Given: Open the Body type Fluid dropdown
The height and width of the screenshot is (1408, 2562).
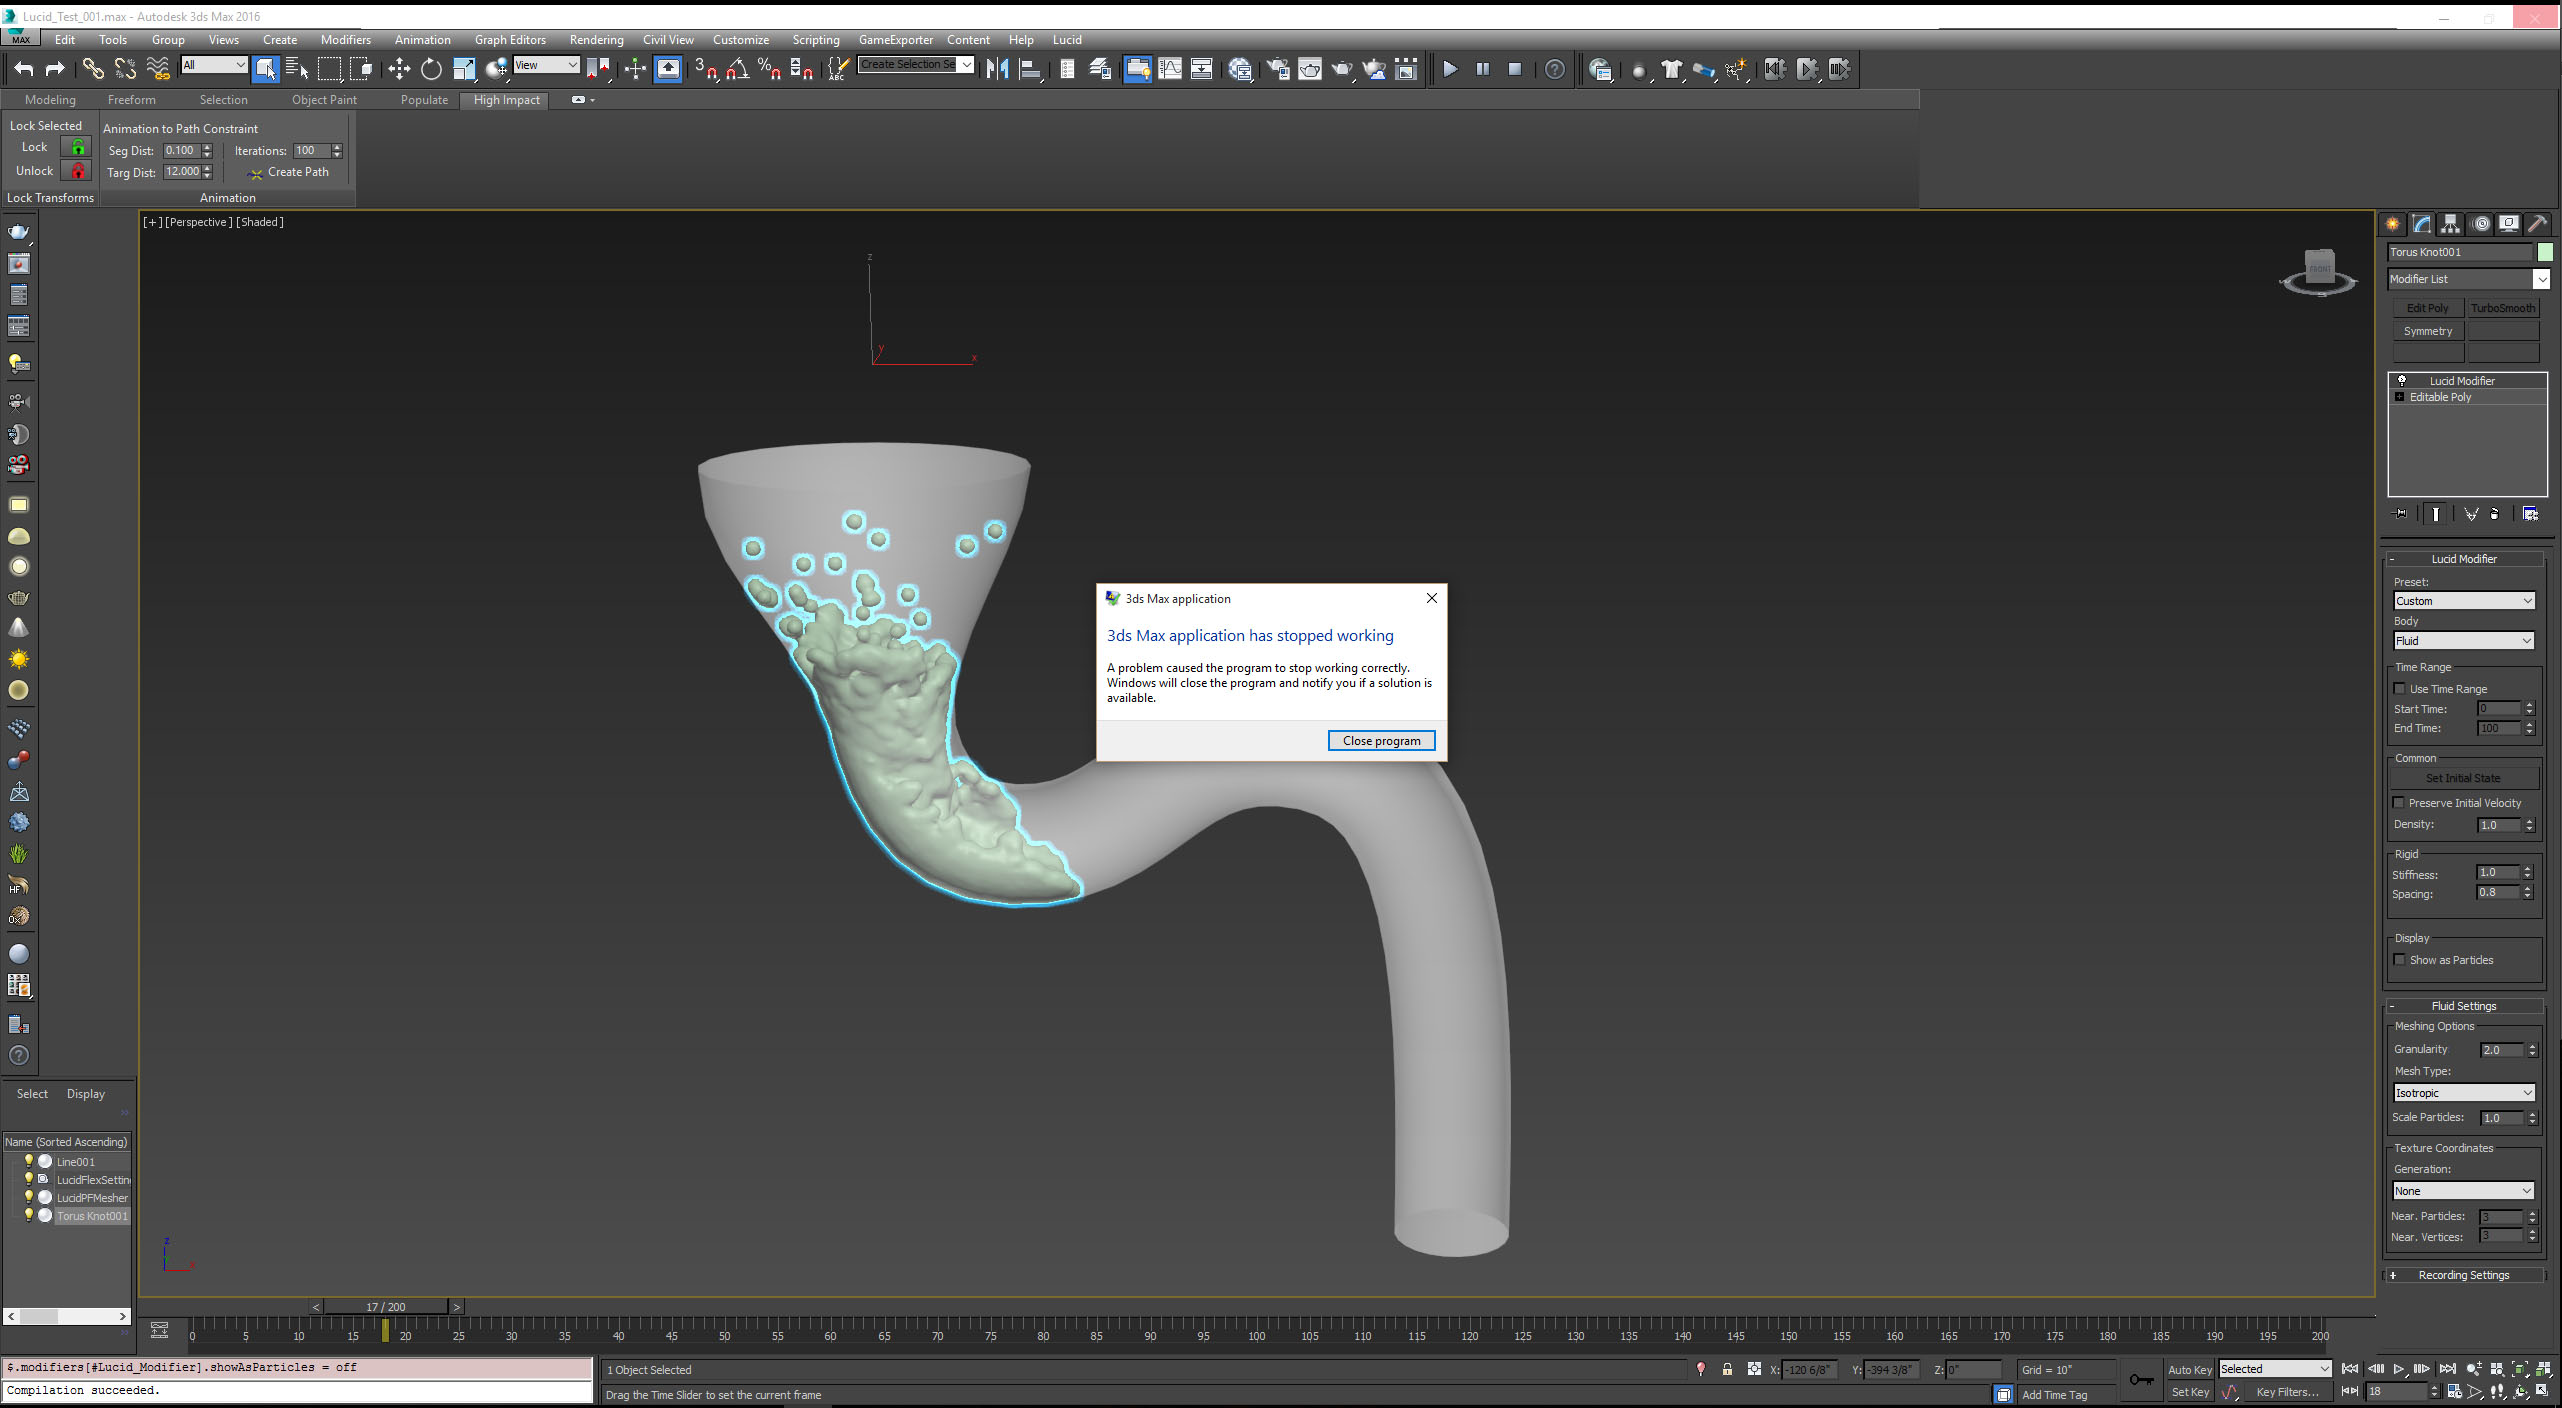Looking at the screenshot, I should click(2463, 641).
